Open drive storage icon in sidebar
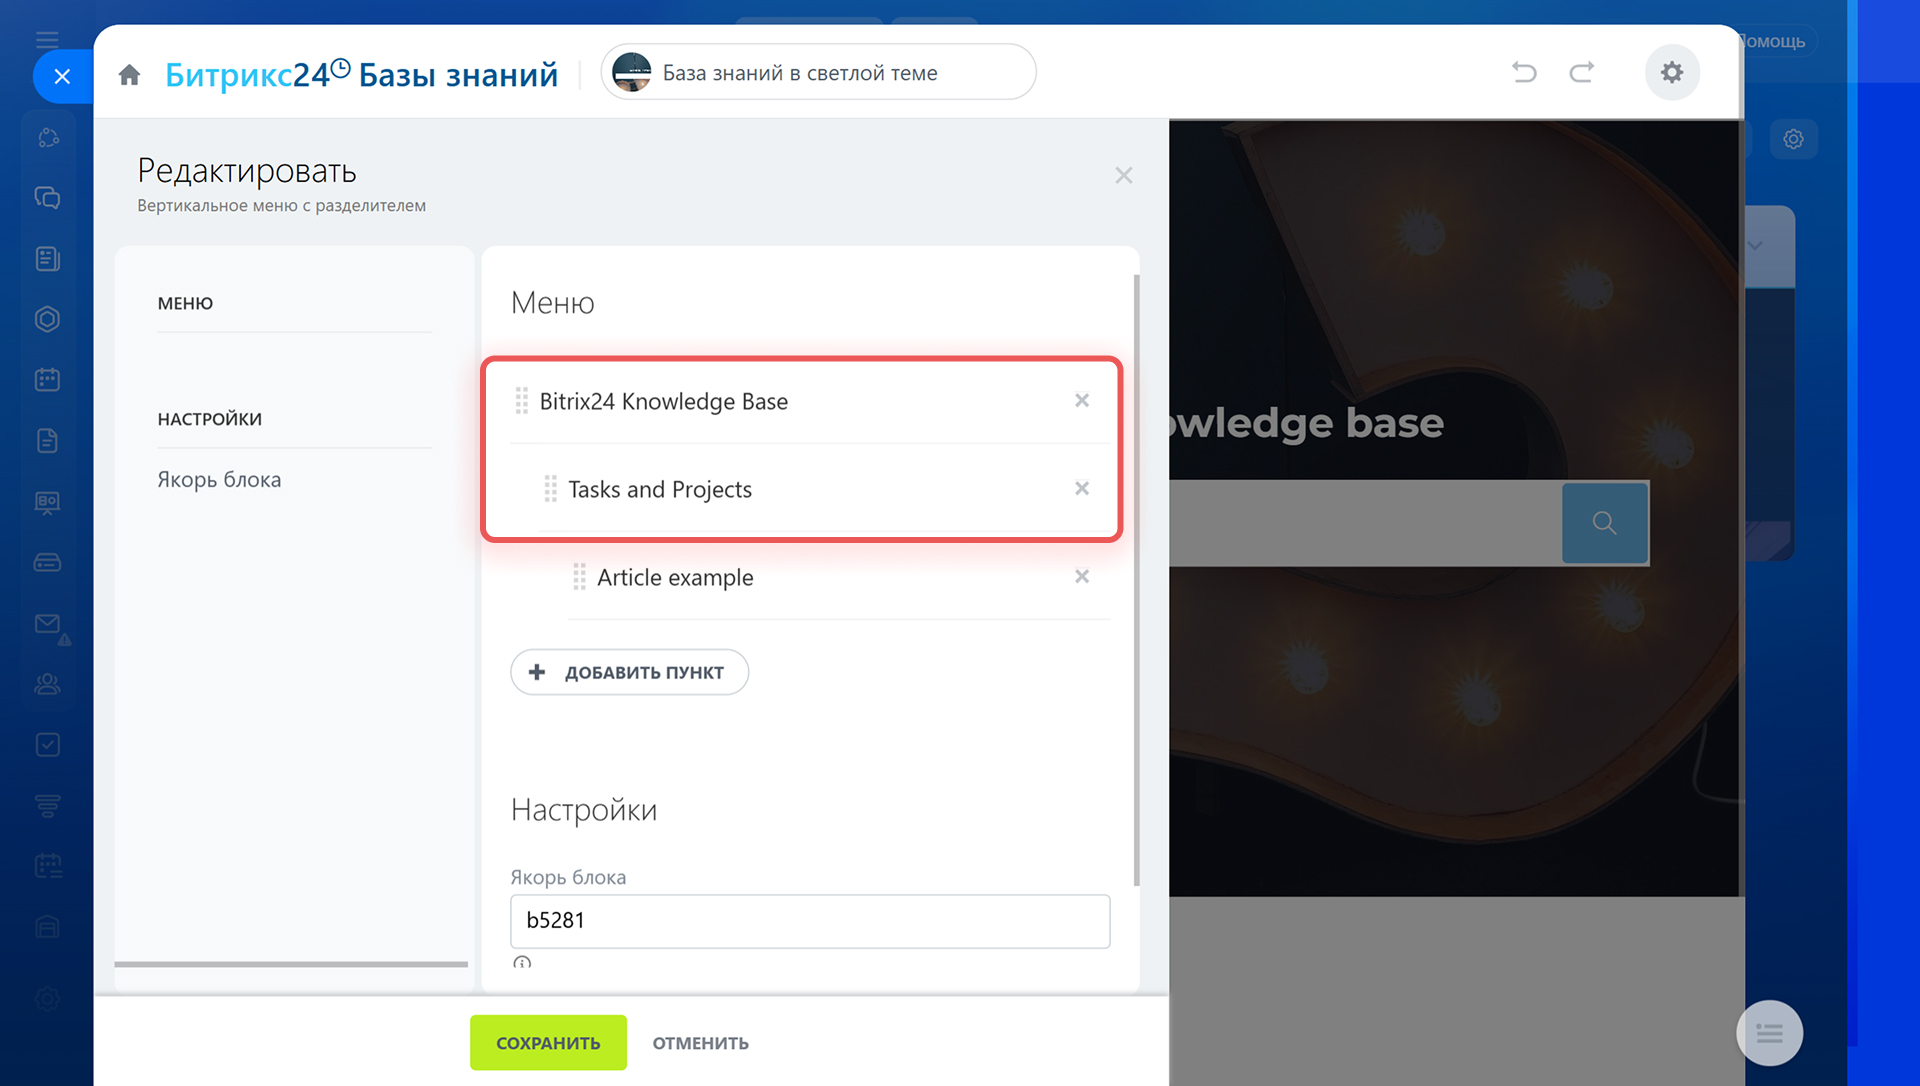The width and height of the screenshot is (1920, 1086). (47, 562)
